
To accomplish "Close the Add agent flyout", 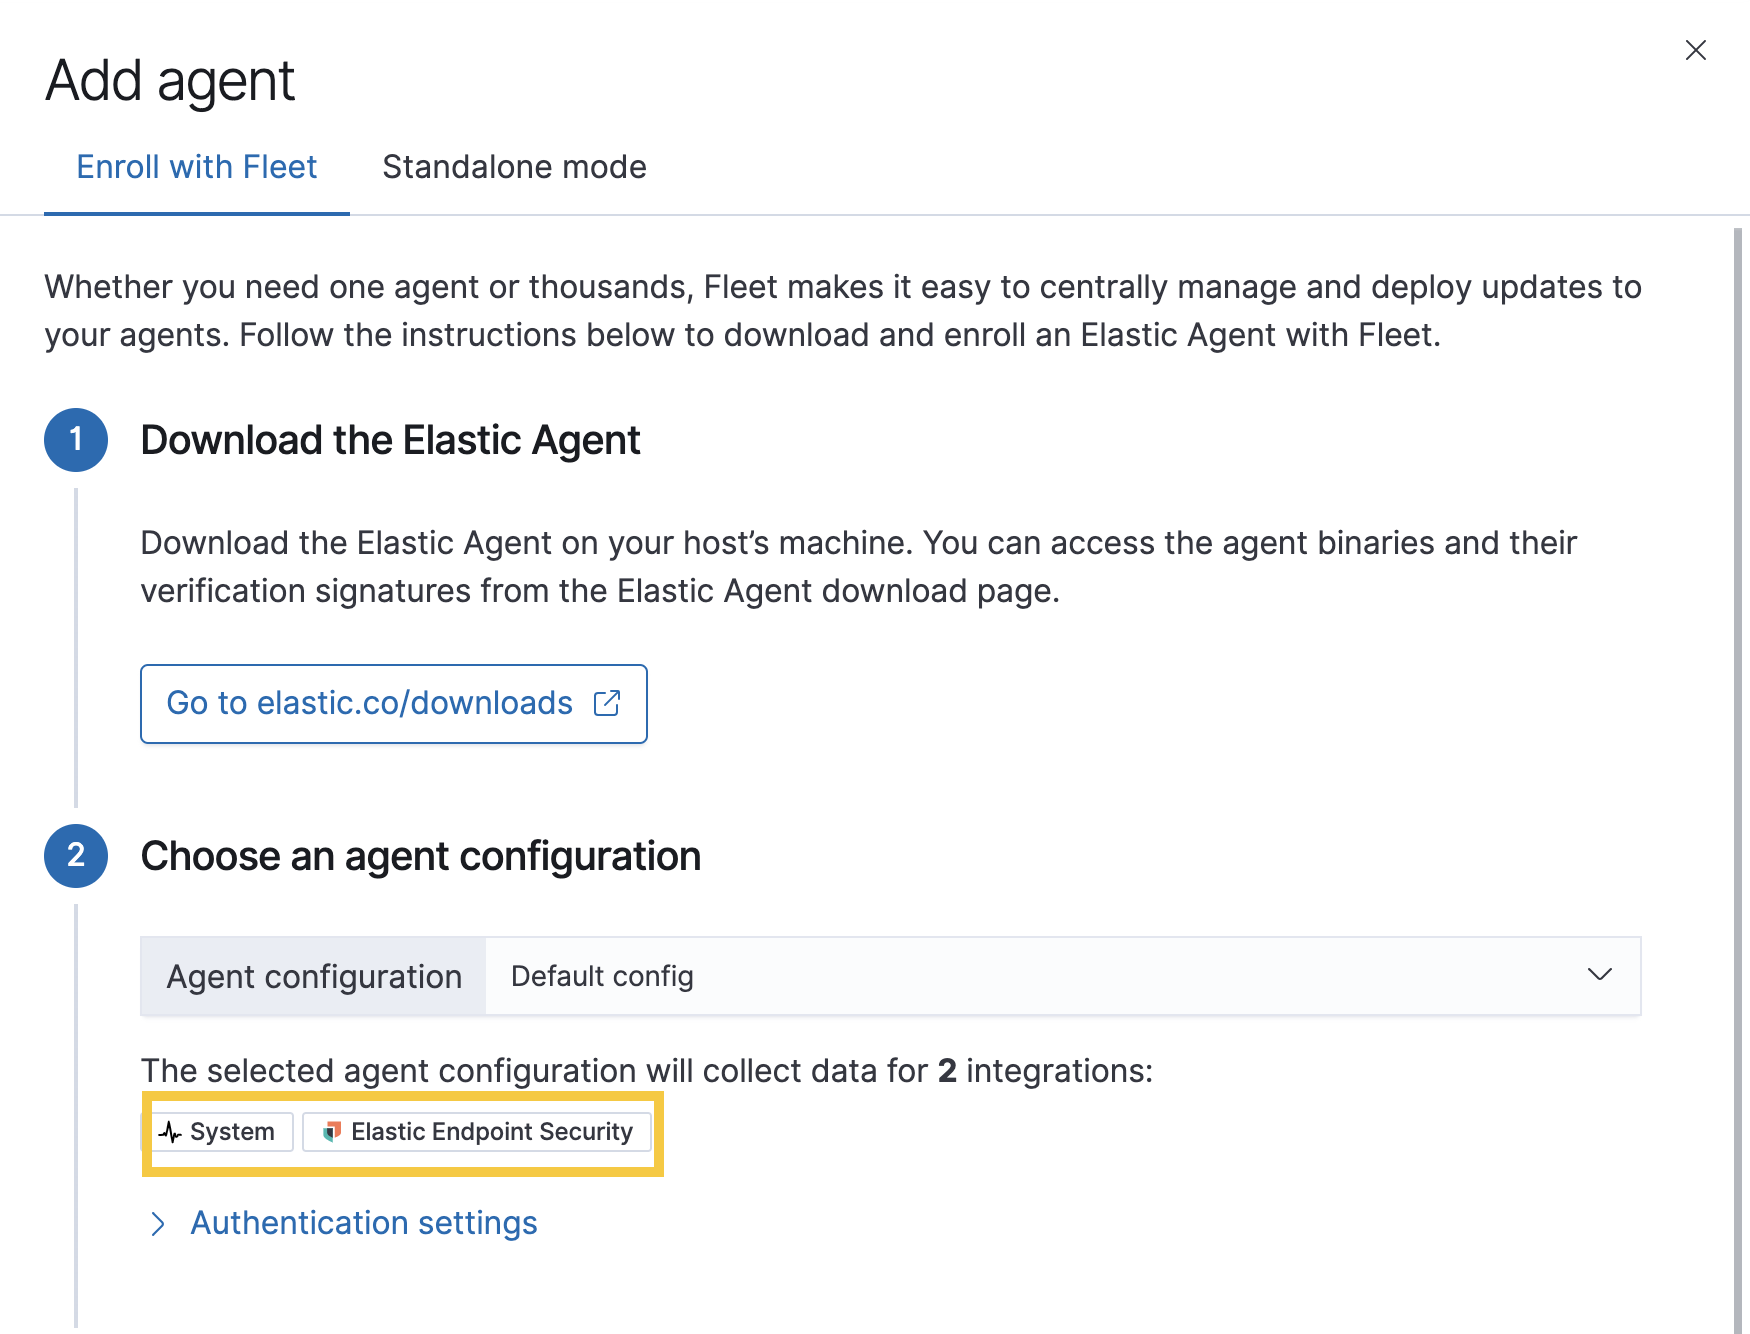I will (x=1695, y=49).
